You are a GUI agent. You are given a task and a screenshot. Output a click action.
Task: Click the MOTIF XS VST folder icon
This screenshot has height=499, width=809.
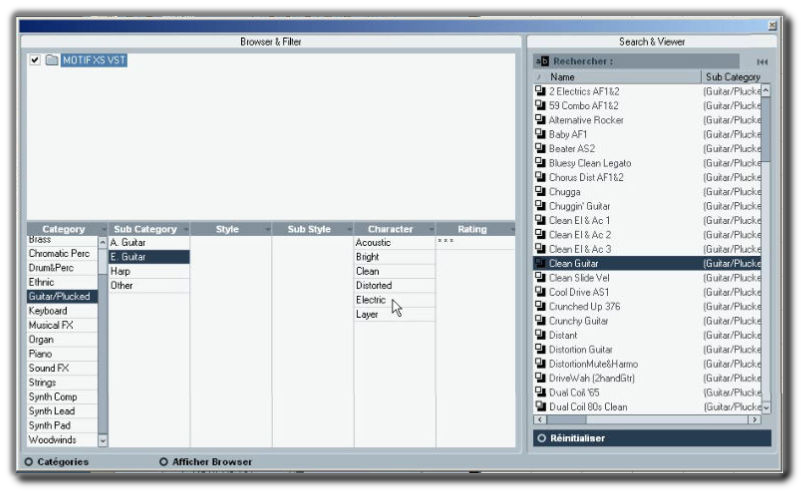51,60
